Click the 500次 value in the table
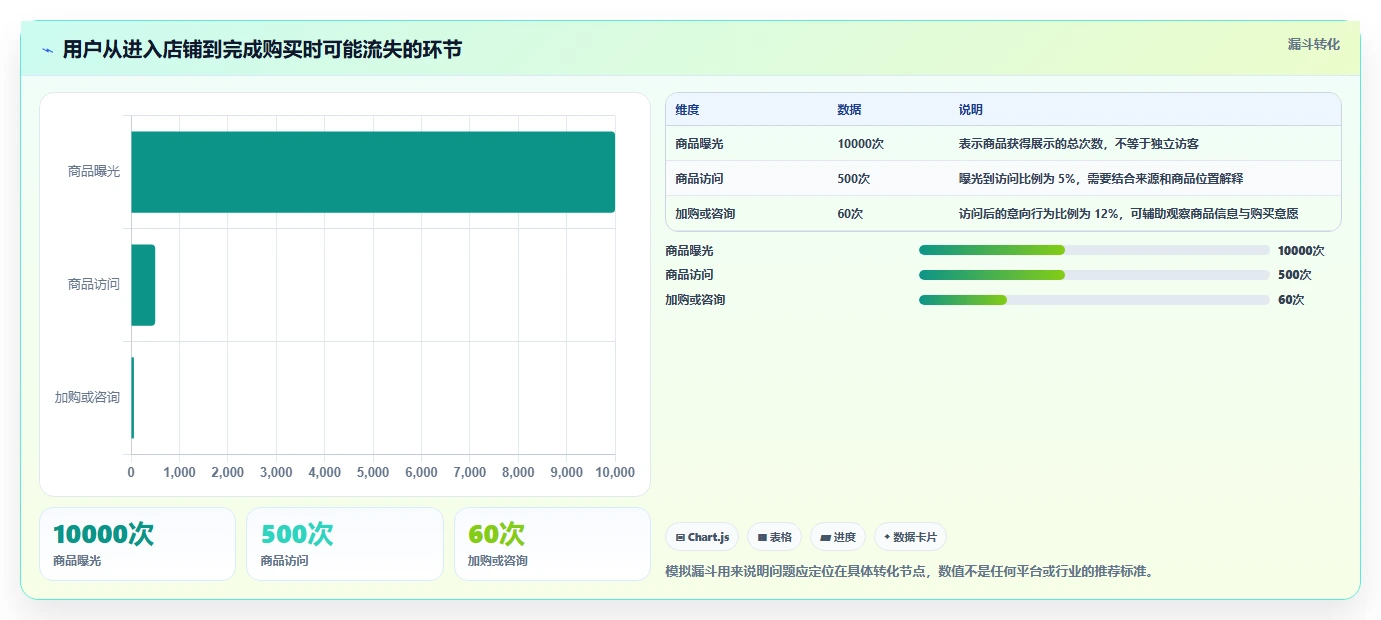This screenshot has height=620, width=1381. click(853, 179)
